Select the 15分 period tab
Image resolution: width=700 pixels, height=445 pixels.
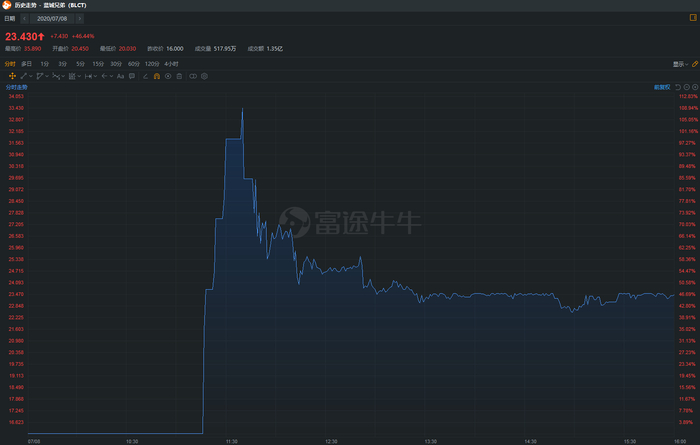[98, 64]
